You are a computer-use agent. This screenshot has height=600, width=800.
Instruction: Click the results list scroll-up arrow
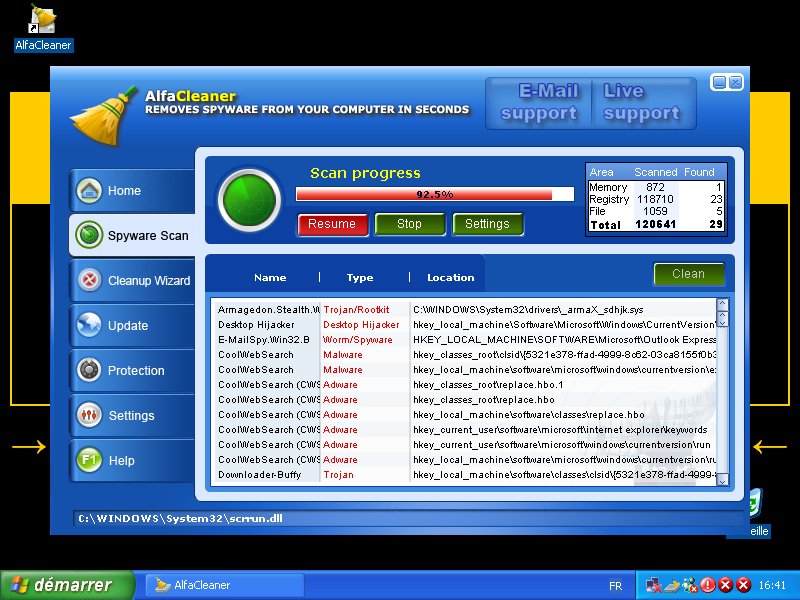[x=722, y=305]
